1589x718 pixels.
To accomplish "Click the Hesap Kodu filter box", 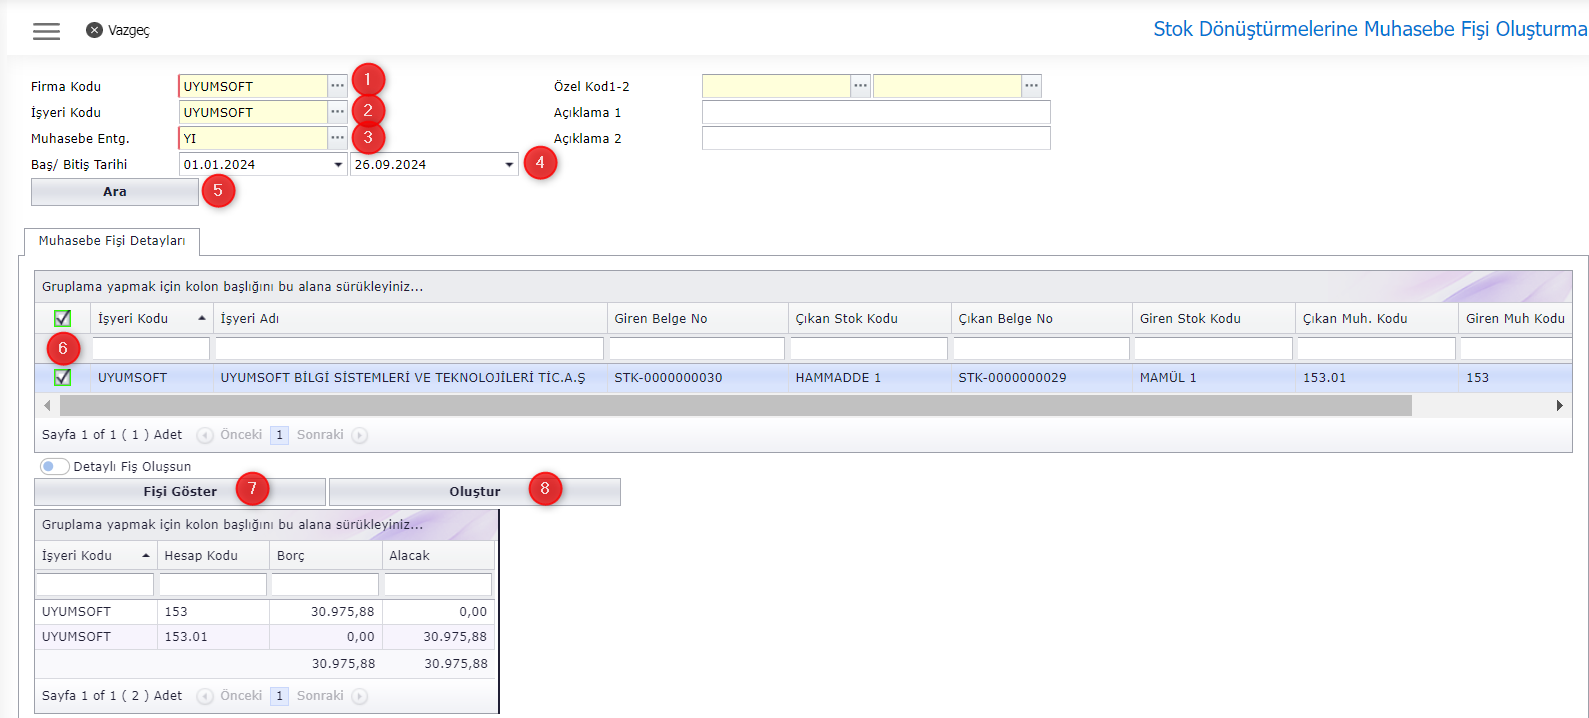I will coord(213,584).
